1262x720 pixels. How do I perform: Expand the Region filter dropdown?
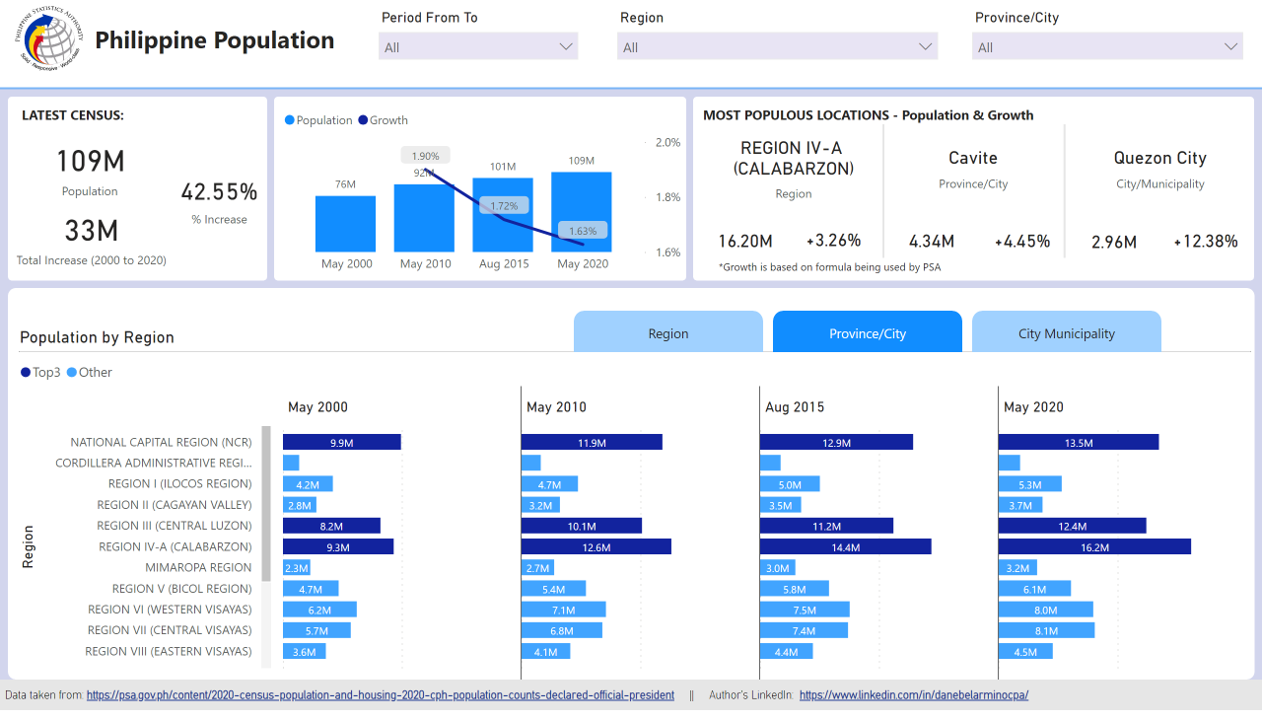coord(777,47)
